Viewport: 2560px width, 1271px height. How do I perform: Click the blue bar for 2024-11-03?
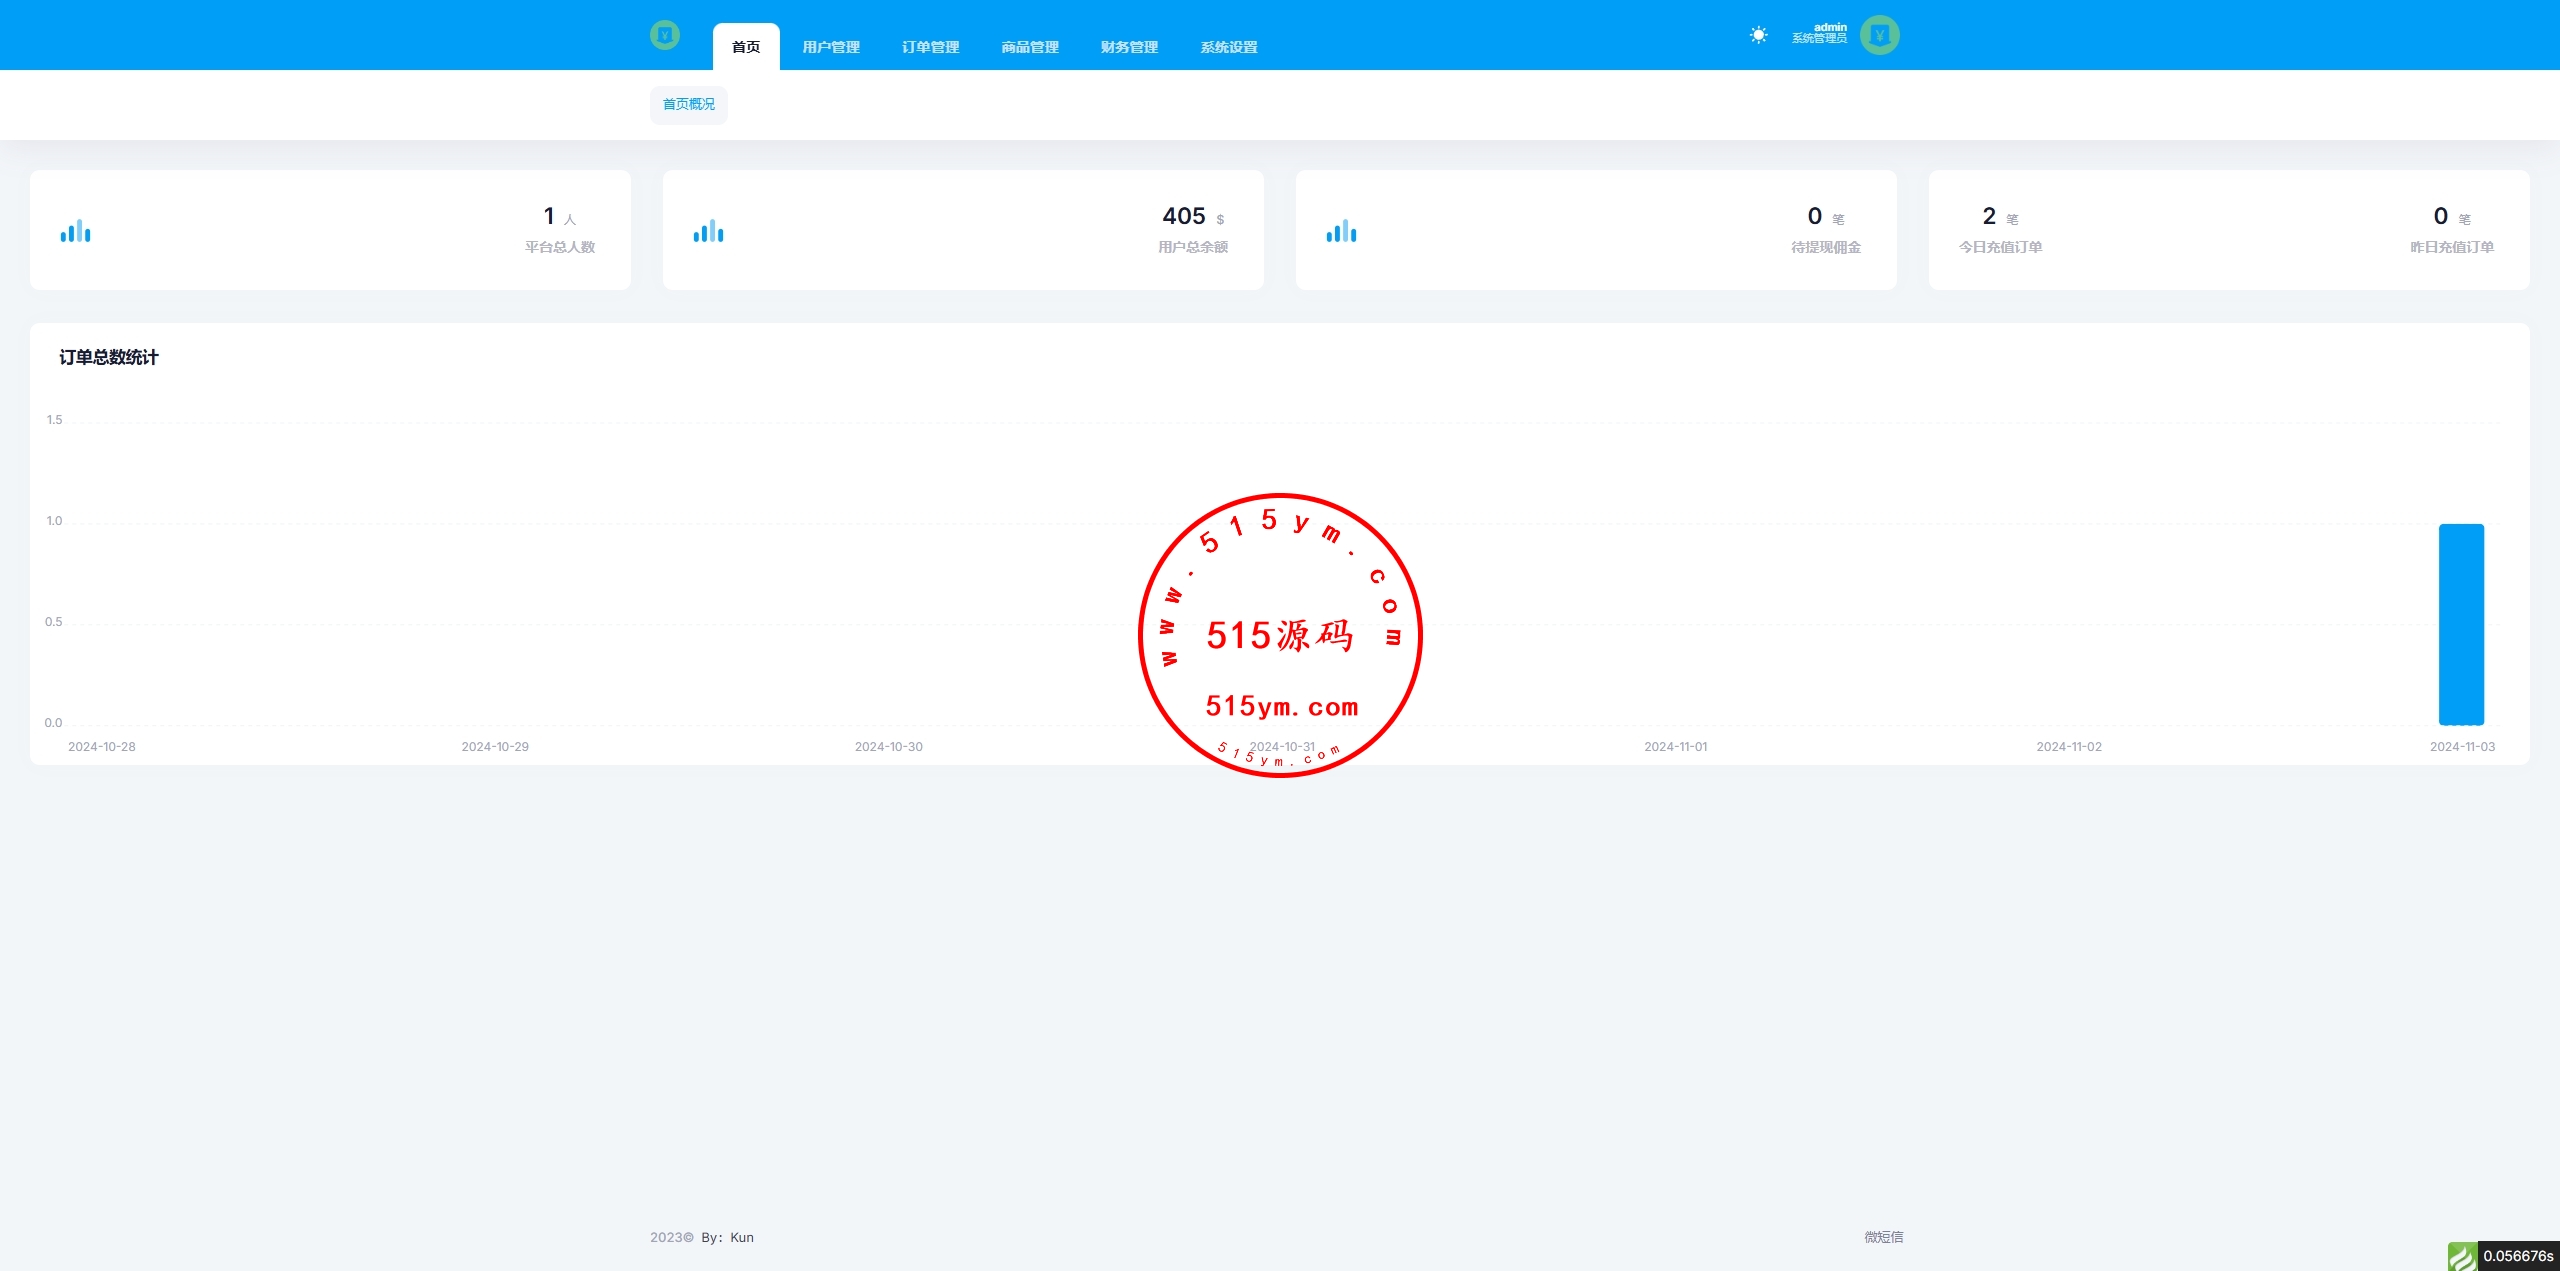click(x=2461, y=624)
